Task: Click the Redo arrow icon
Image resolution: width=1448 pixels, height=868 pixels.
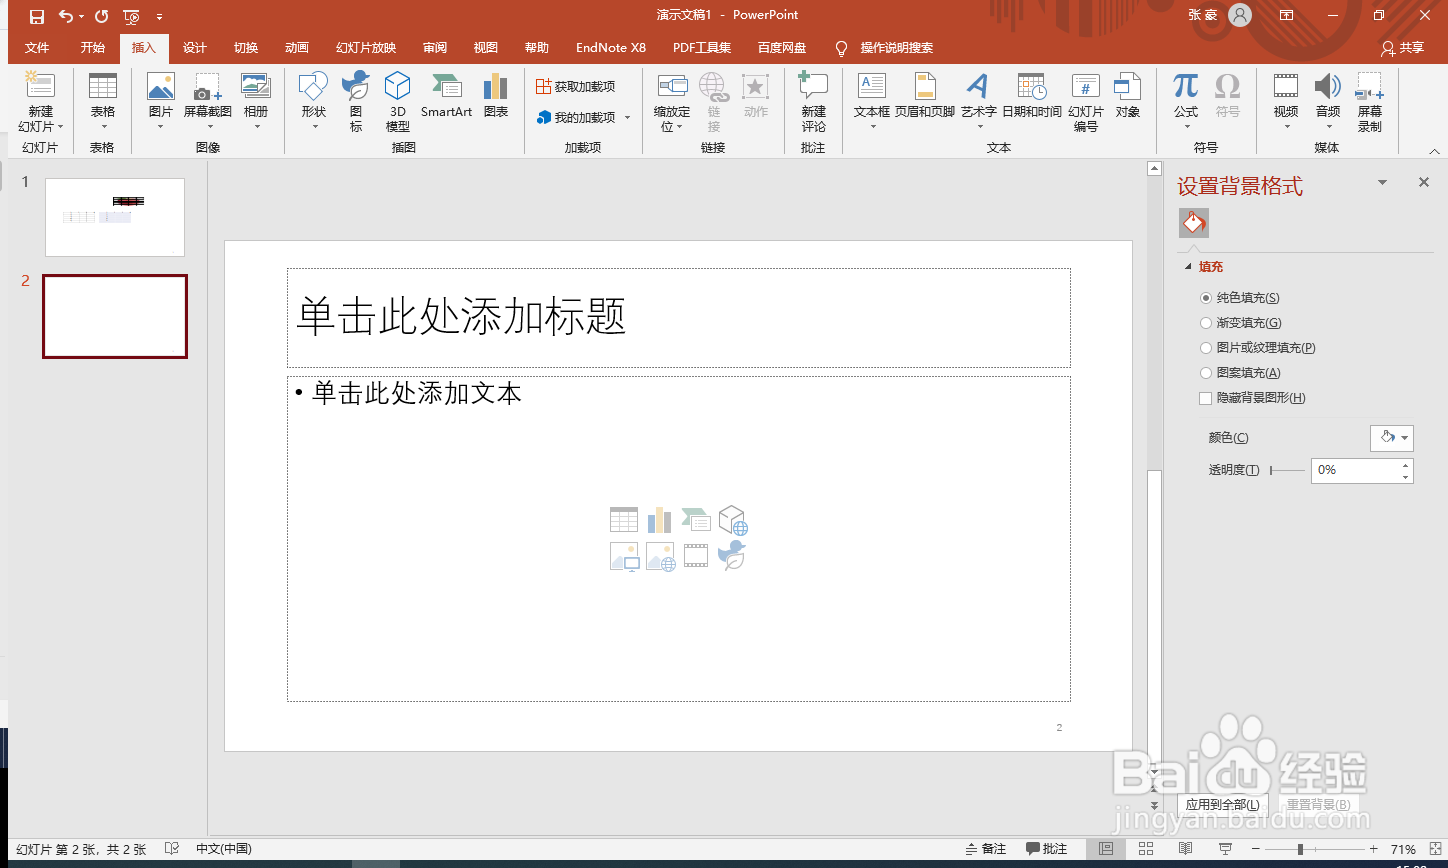Action: pyautogui.click(x=101, y=16)
